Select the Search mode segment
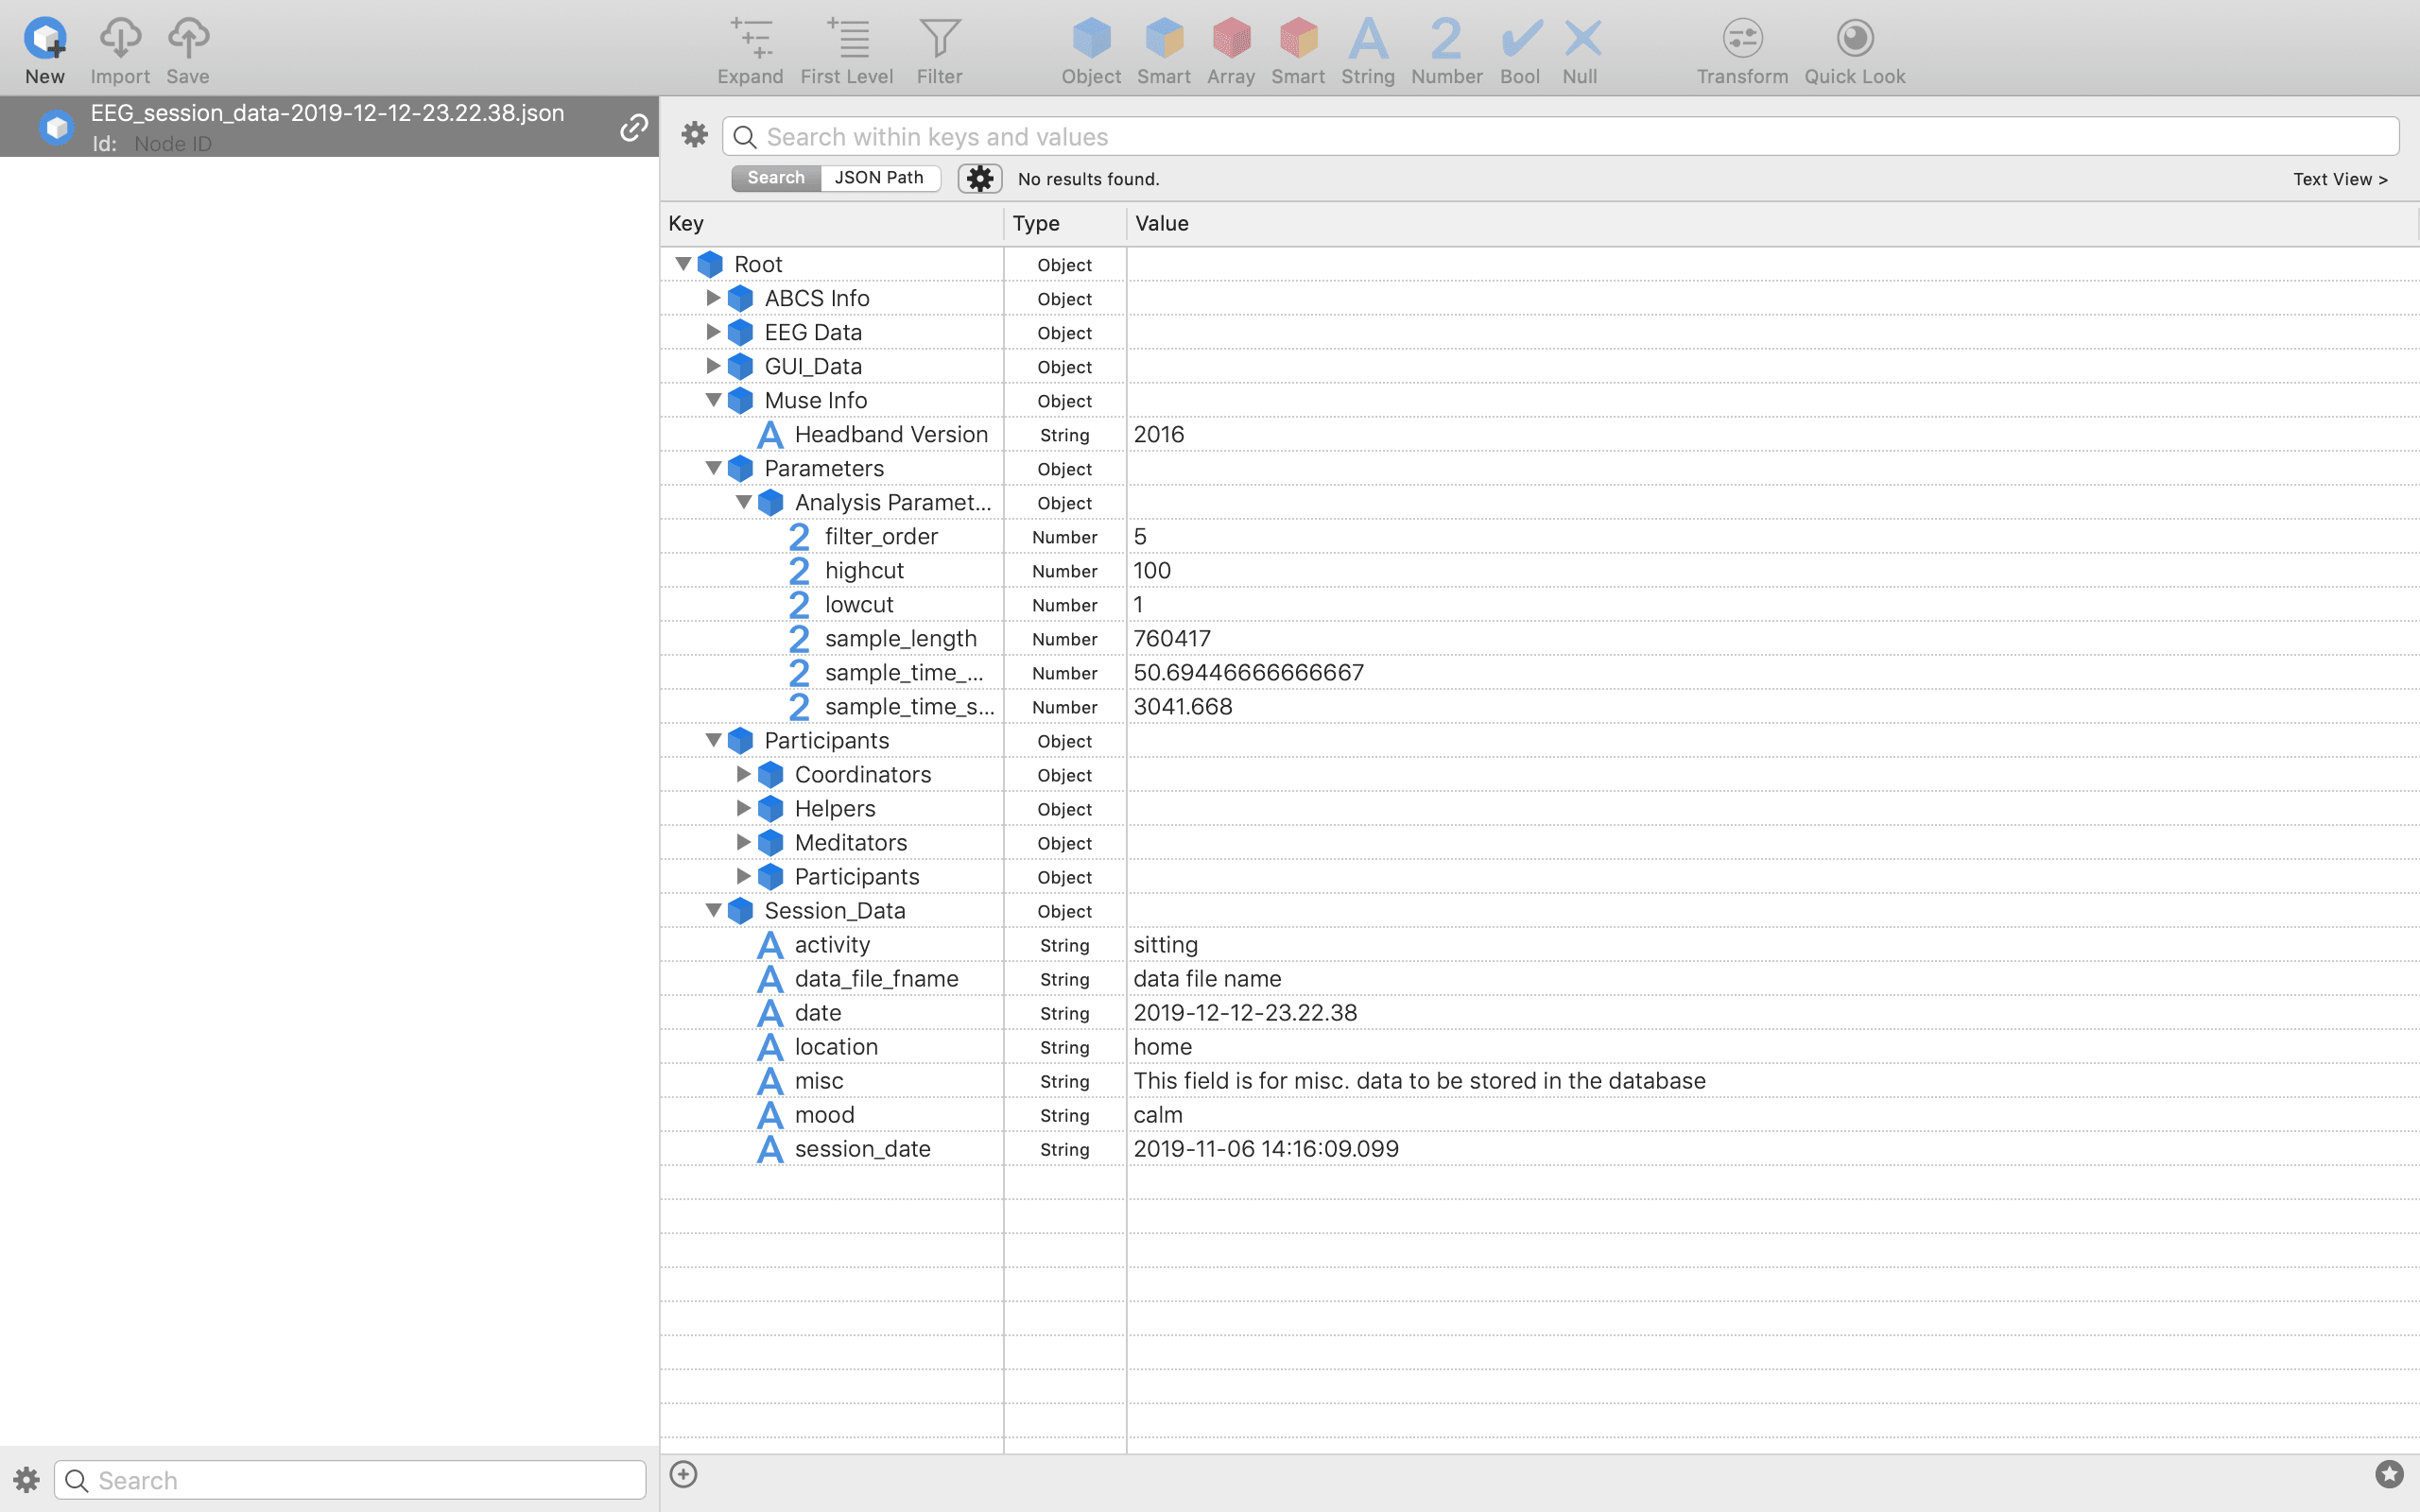 coord(776,178)
